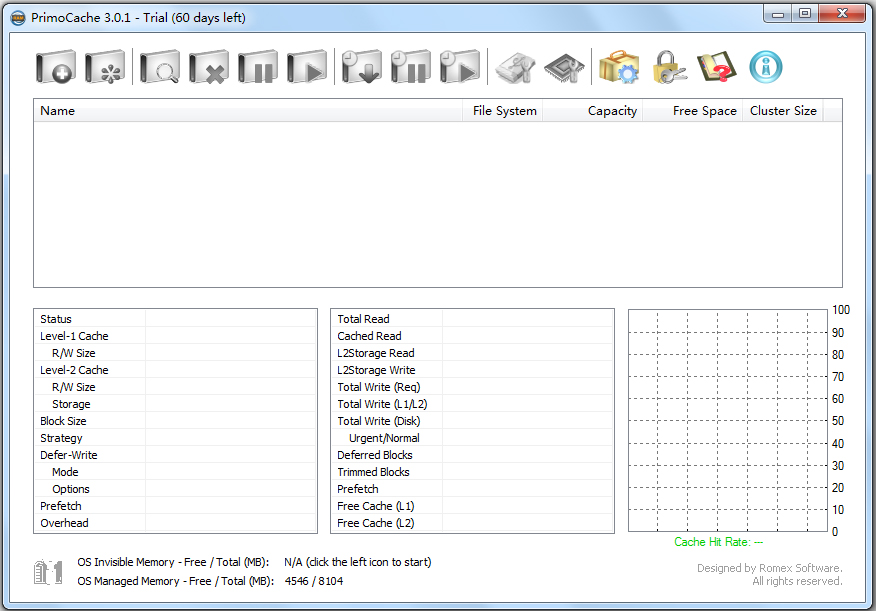Close the PrimoCache window

pos(842,14)
